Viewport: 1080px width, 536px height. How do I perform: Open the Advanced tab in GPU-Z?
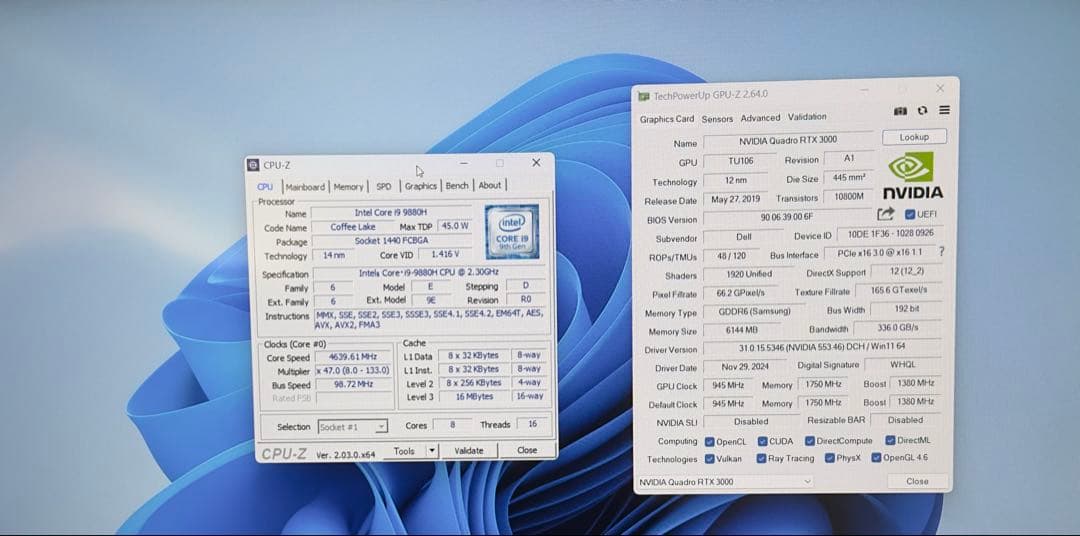pos(760,118)
